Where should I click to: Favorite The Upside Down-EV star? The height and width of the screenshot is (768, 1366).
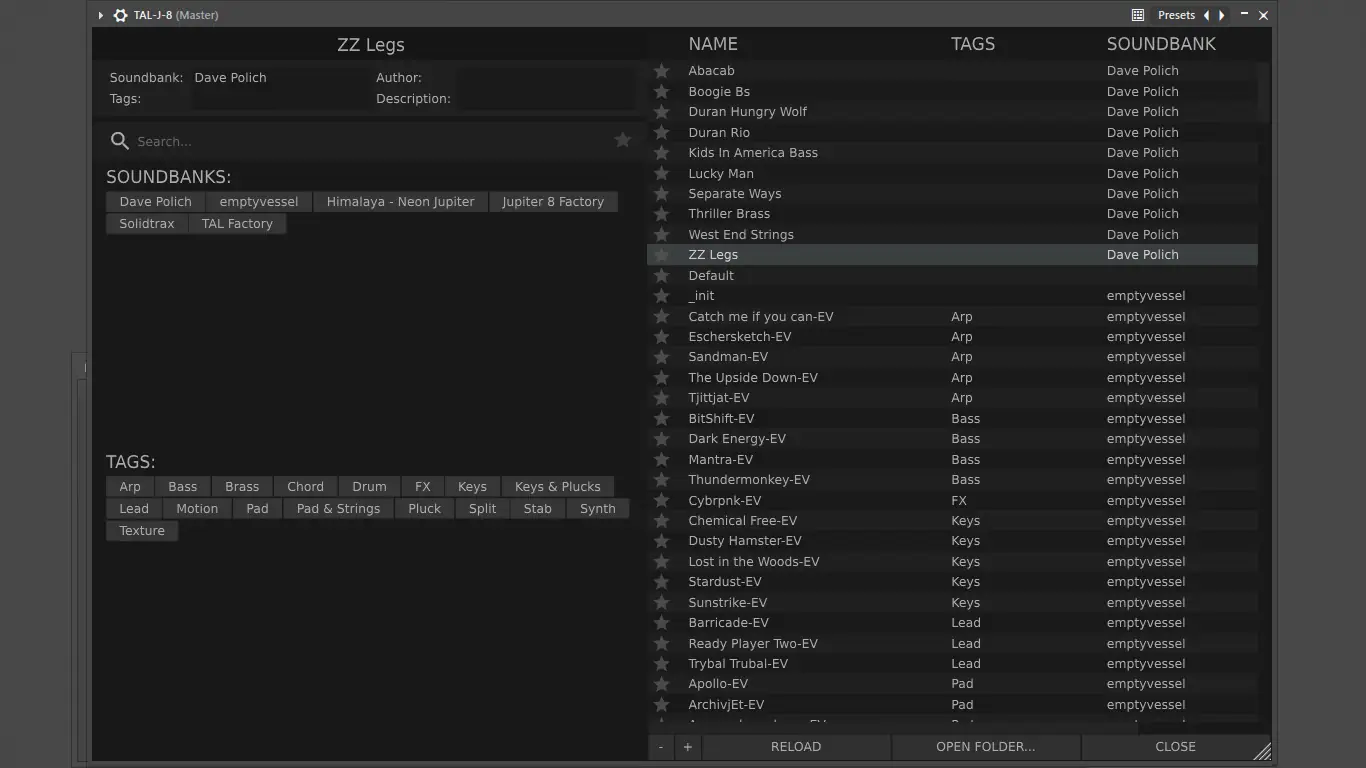(x=661, y=378)
